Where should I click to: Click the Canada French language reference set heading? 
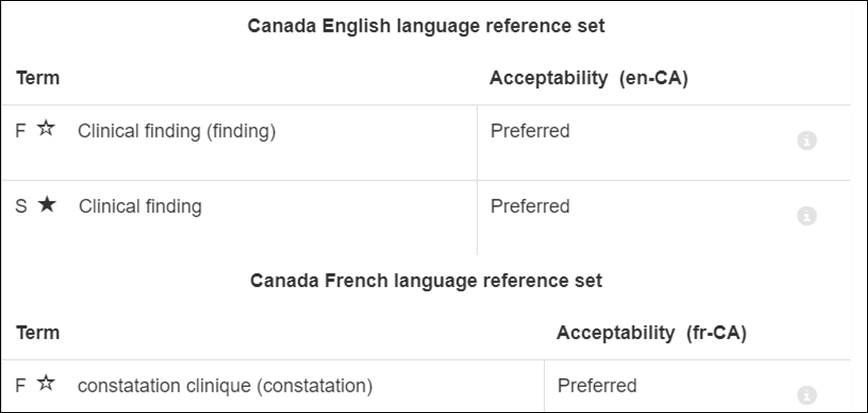426,281
